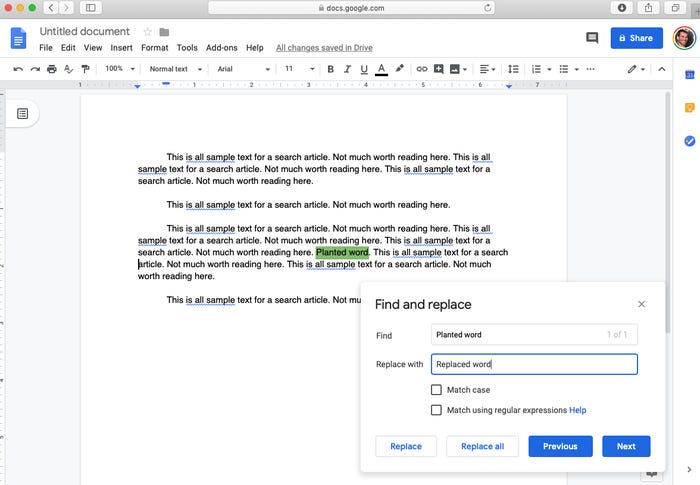Toggle Underline formatting
The image size is (700, 485).
364,69
